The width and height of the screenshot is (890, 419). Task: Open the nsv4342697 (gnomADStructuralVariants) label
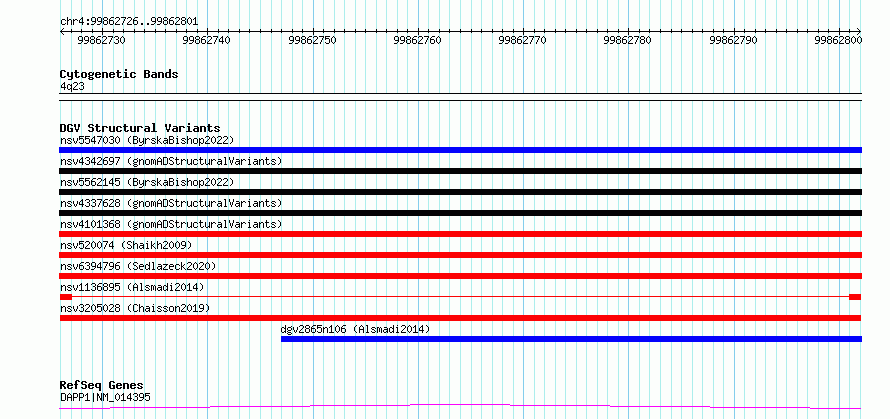pos(171,161)
